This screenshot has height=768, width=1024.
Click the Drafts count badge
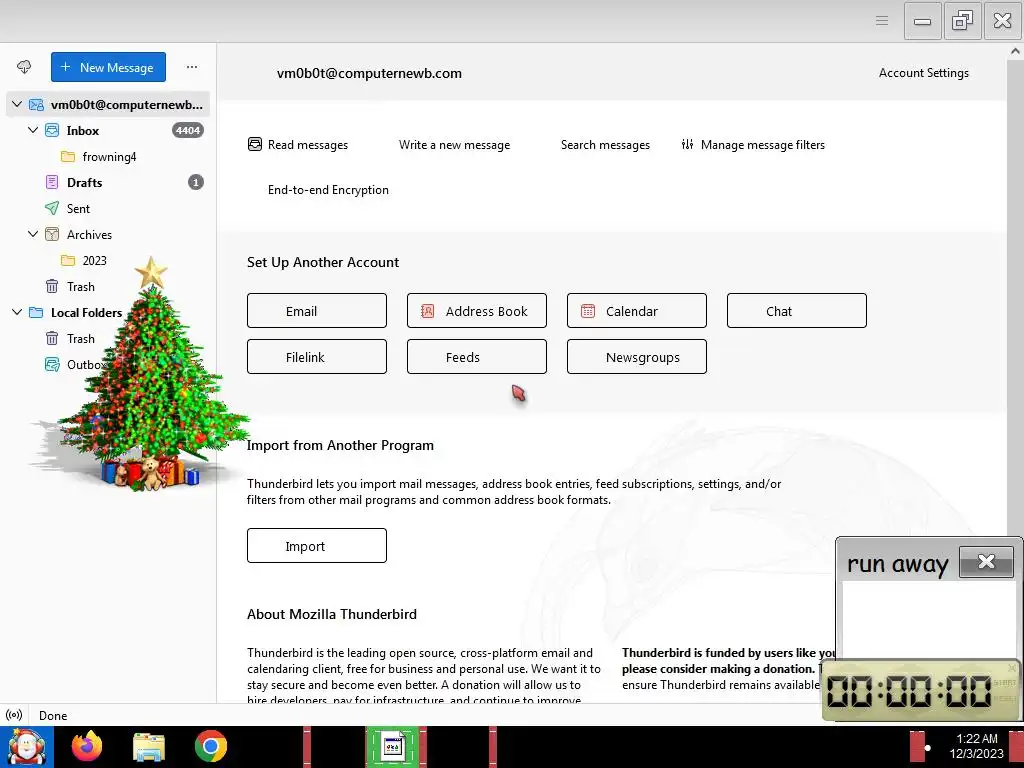click(196, 183)
